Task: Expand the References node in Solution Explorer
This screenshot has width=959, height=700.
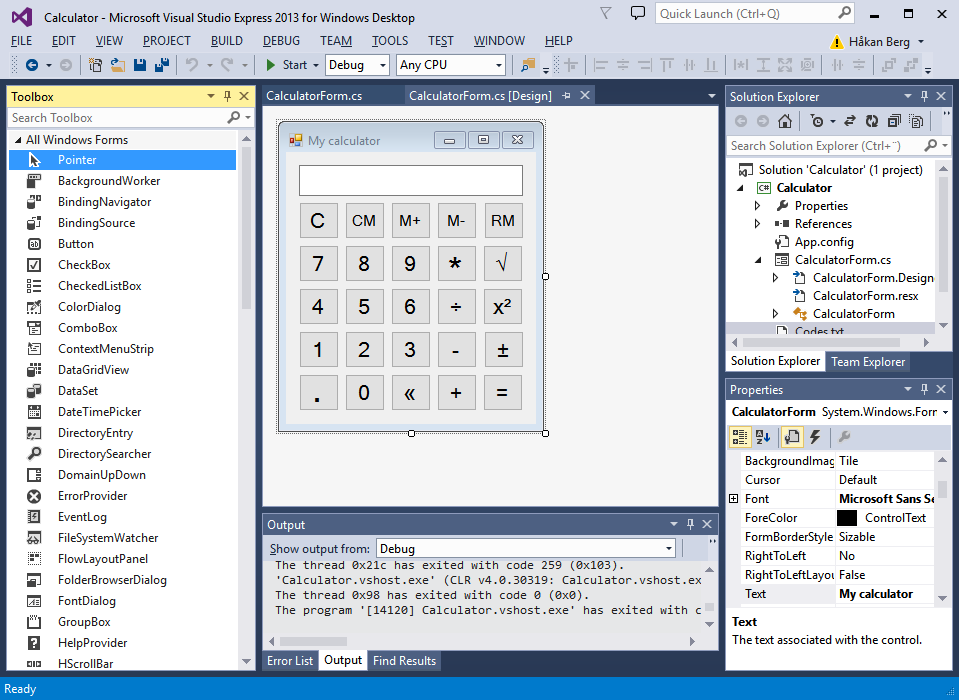Action: 757,224
